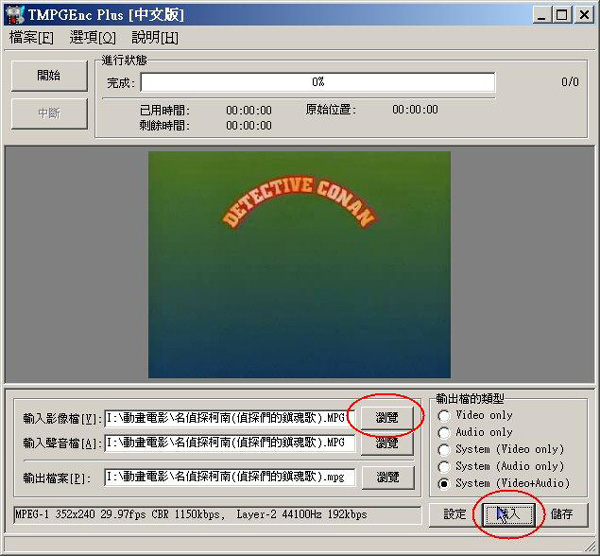Viewport: 600px width, 556px height.
Task: Click the Detective Conan video preview
Action: (299, 264)
